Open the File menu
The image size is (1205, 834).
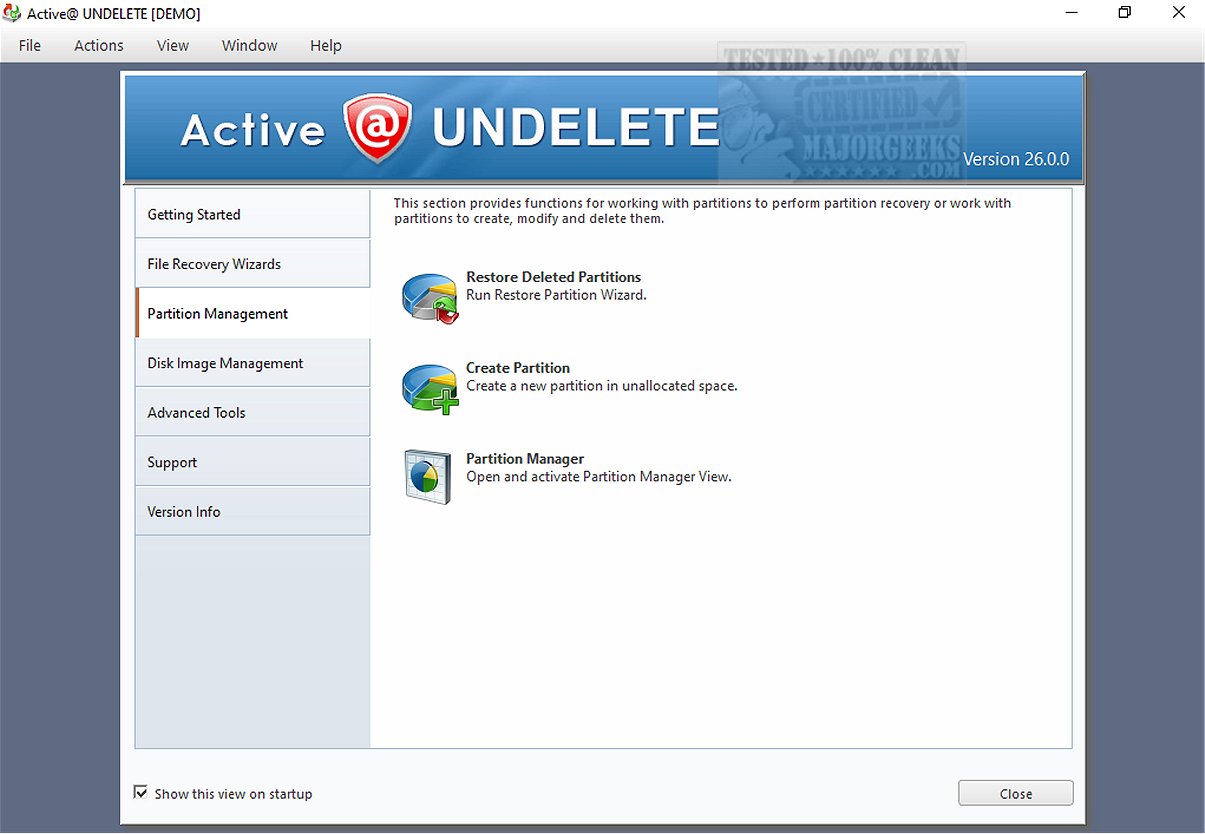(x=30, y=46)
